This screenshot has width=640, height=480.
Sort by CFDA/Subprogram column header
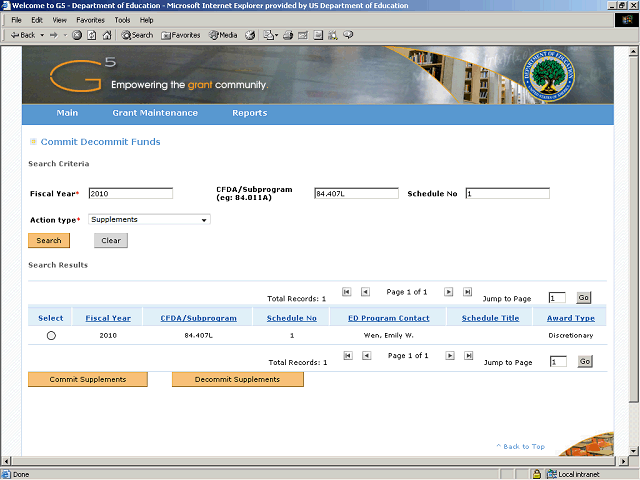point(198,318)
